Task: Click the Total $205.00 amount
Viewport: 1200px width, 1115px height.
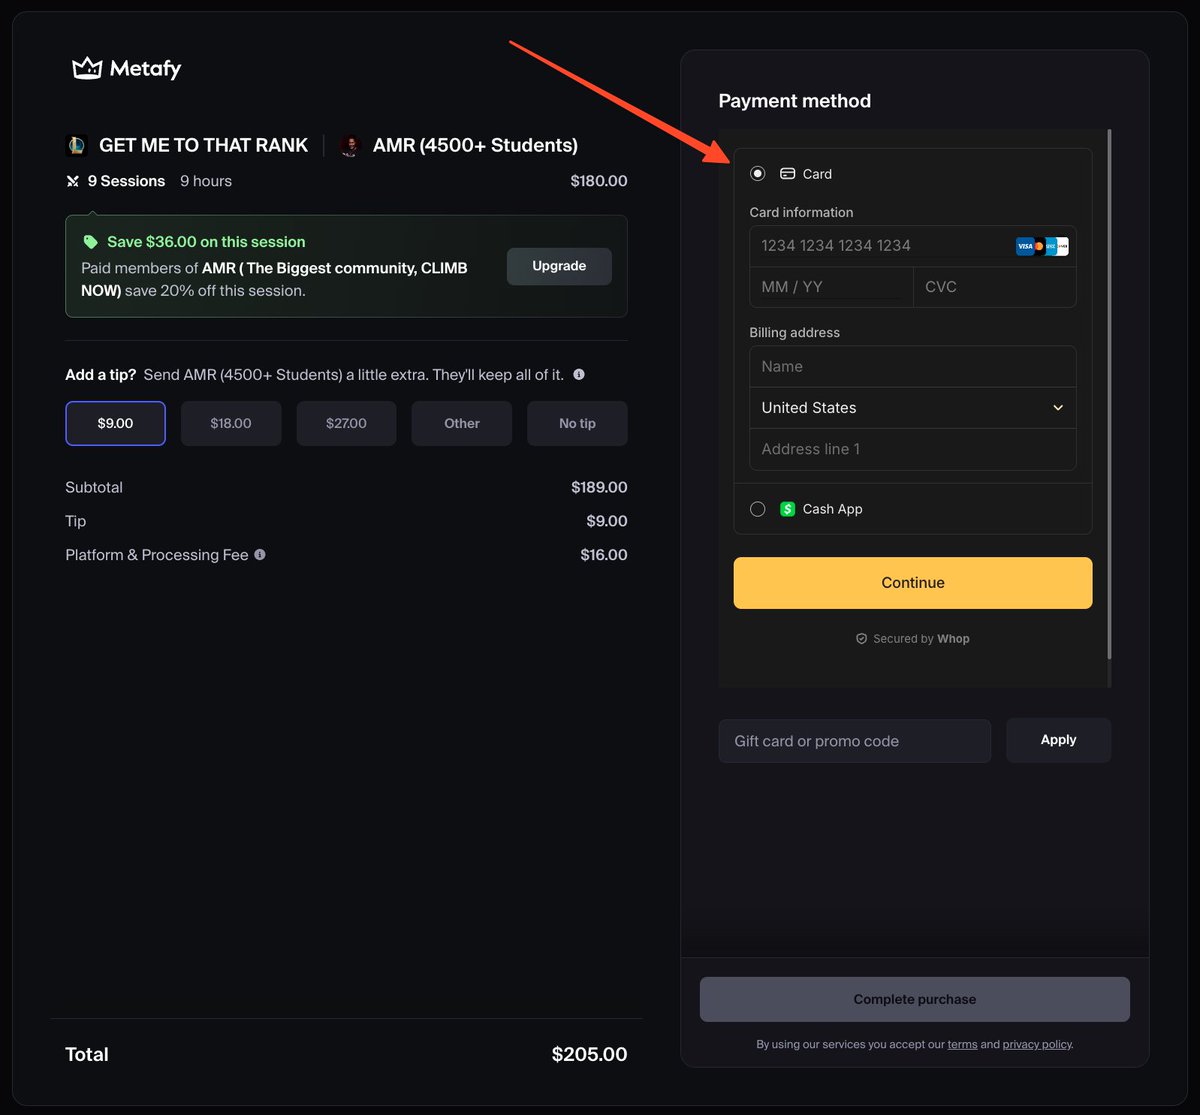Action: coord(589,1054)
